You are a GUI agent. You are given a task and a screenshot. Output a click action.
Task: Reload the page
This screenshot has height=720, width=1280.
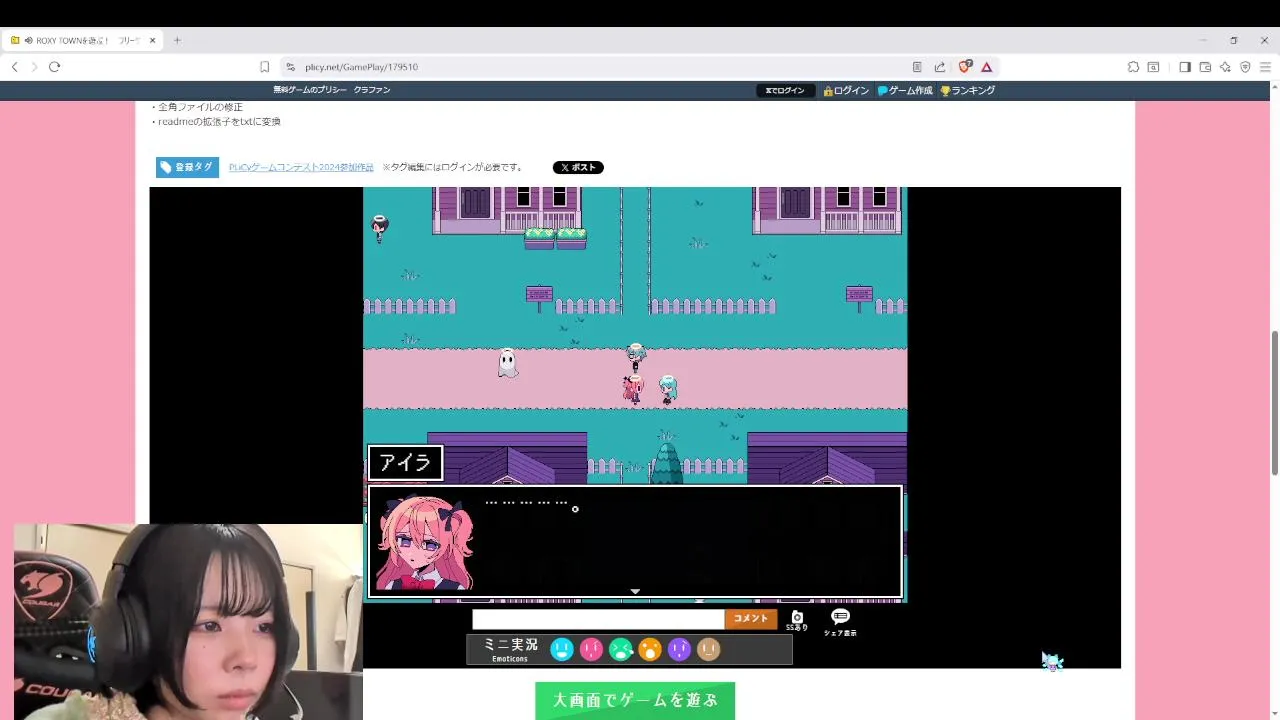click(54, 67)
